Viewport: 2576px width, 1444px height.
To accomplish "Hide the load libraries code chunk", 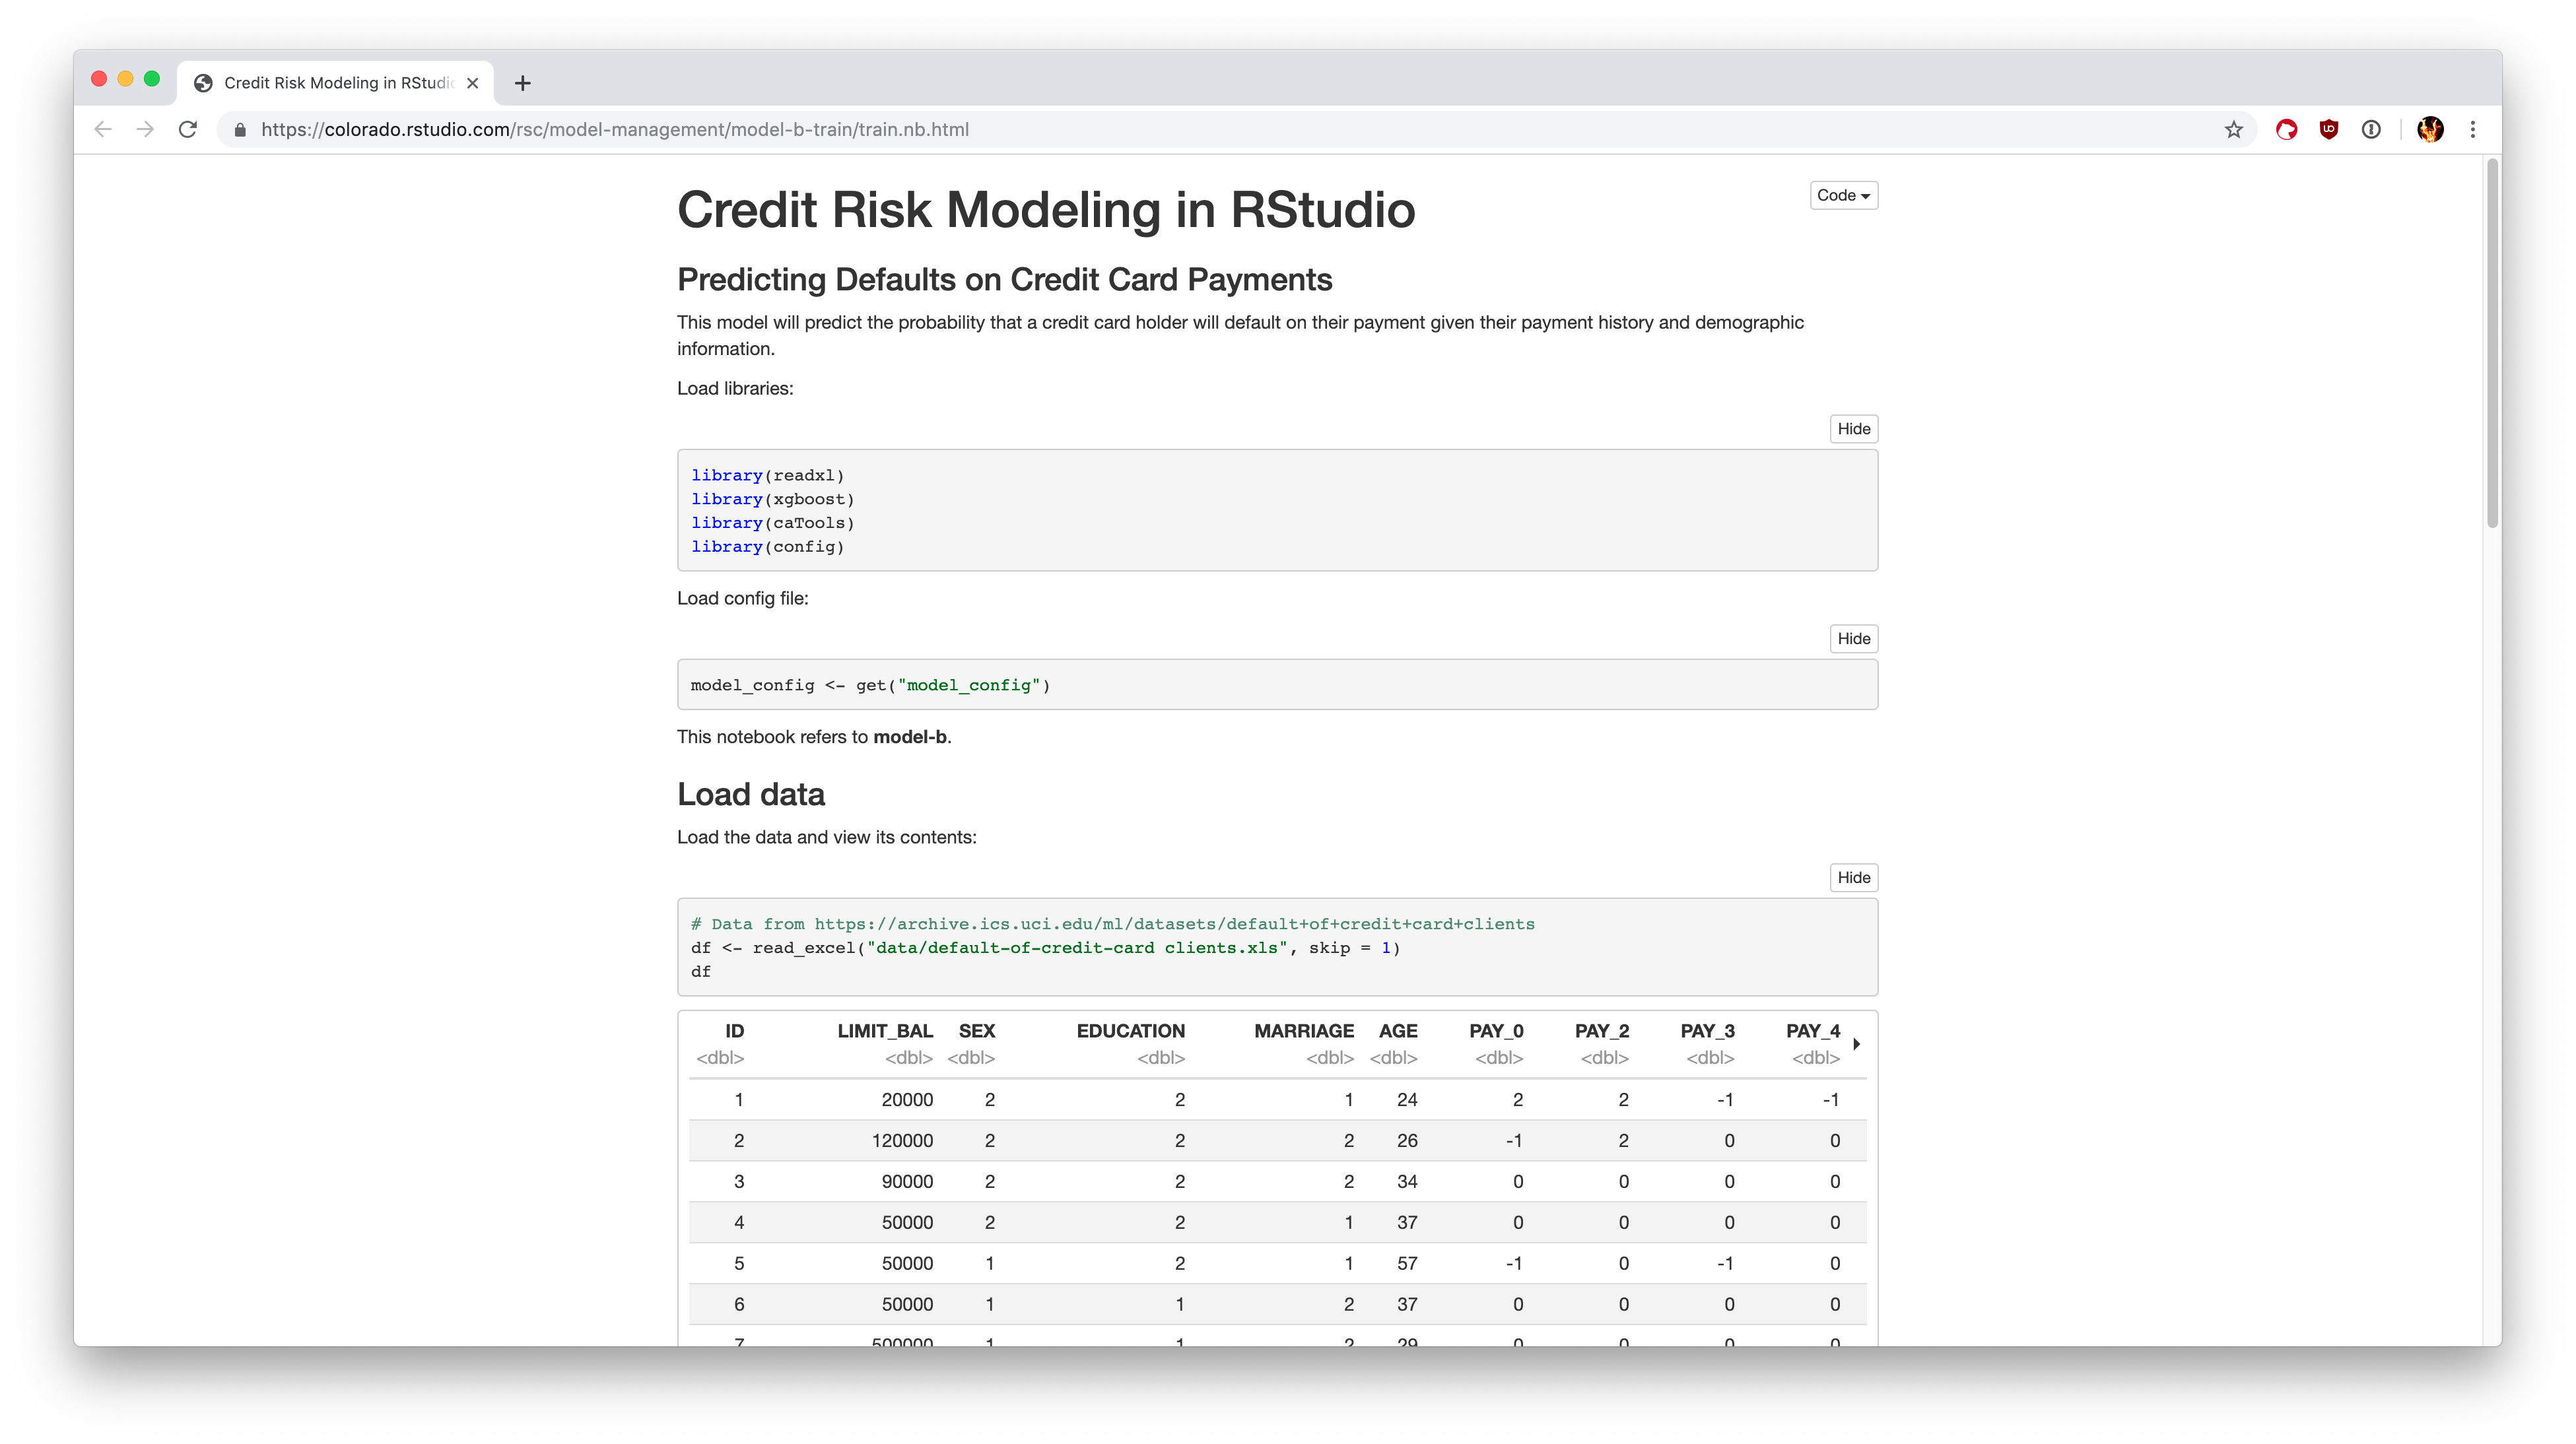I will (1853, 429).
